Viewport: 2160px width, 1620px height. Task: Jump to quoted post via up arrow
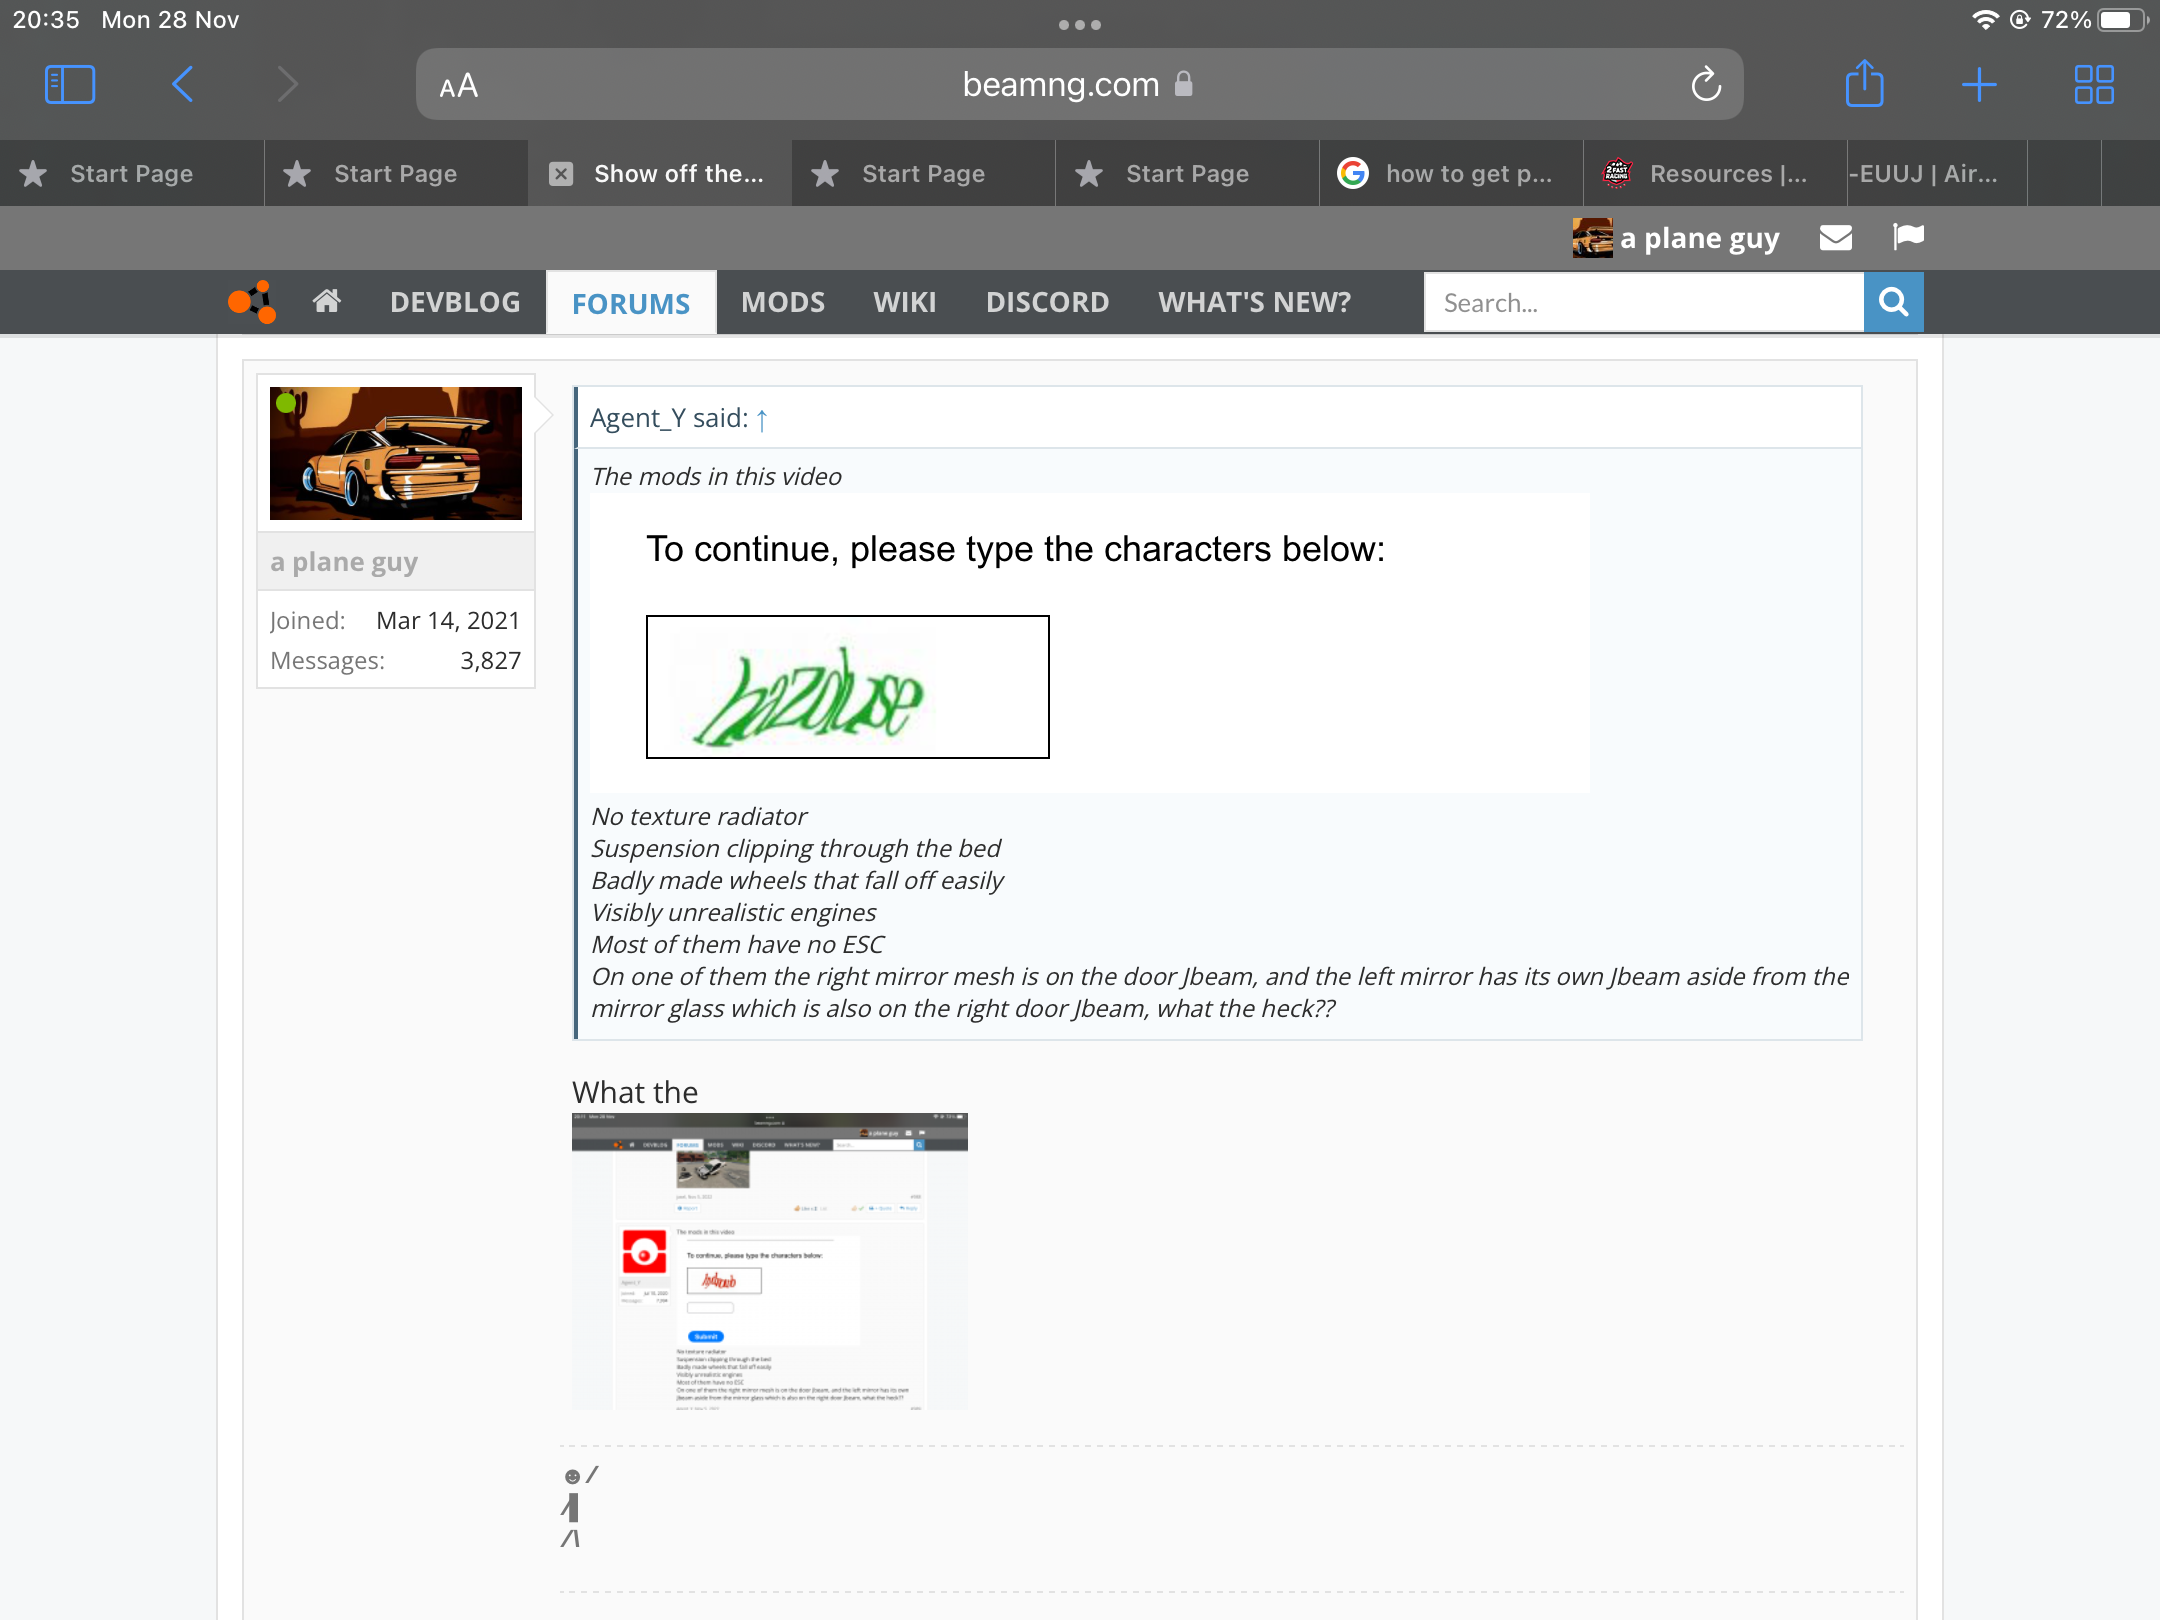pos(762,420)
